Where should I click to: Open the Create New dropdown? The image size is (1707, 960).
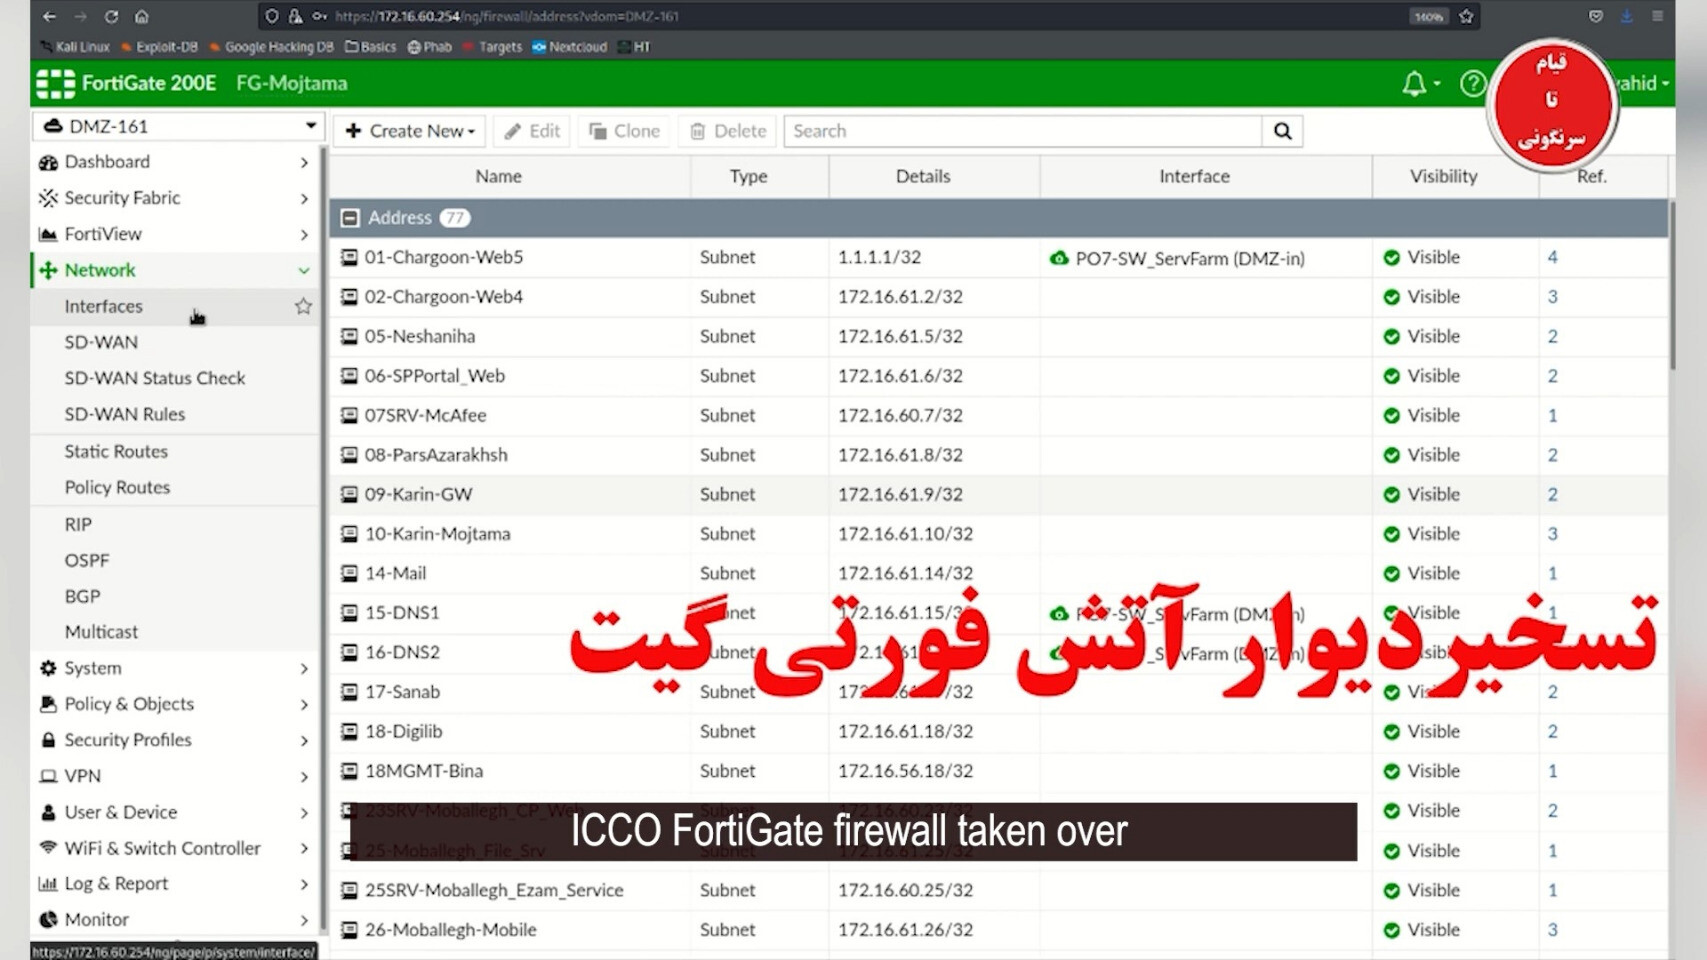[410, 131]
